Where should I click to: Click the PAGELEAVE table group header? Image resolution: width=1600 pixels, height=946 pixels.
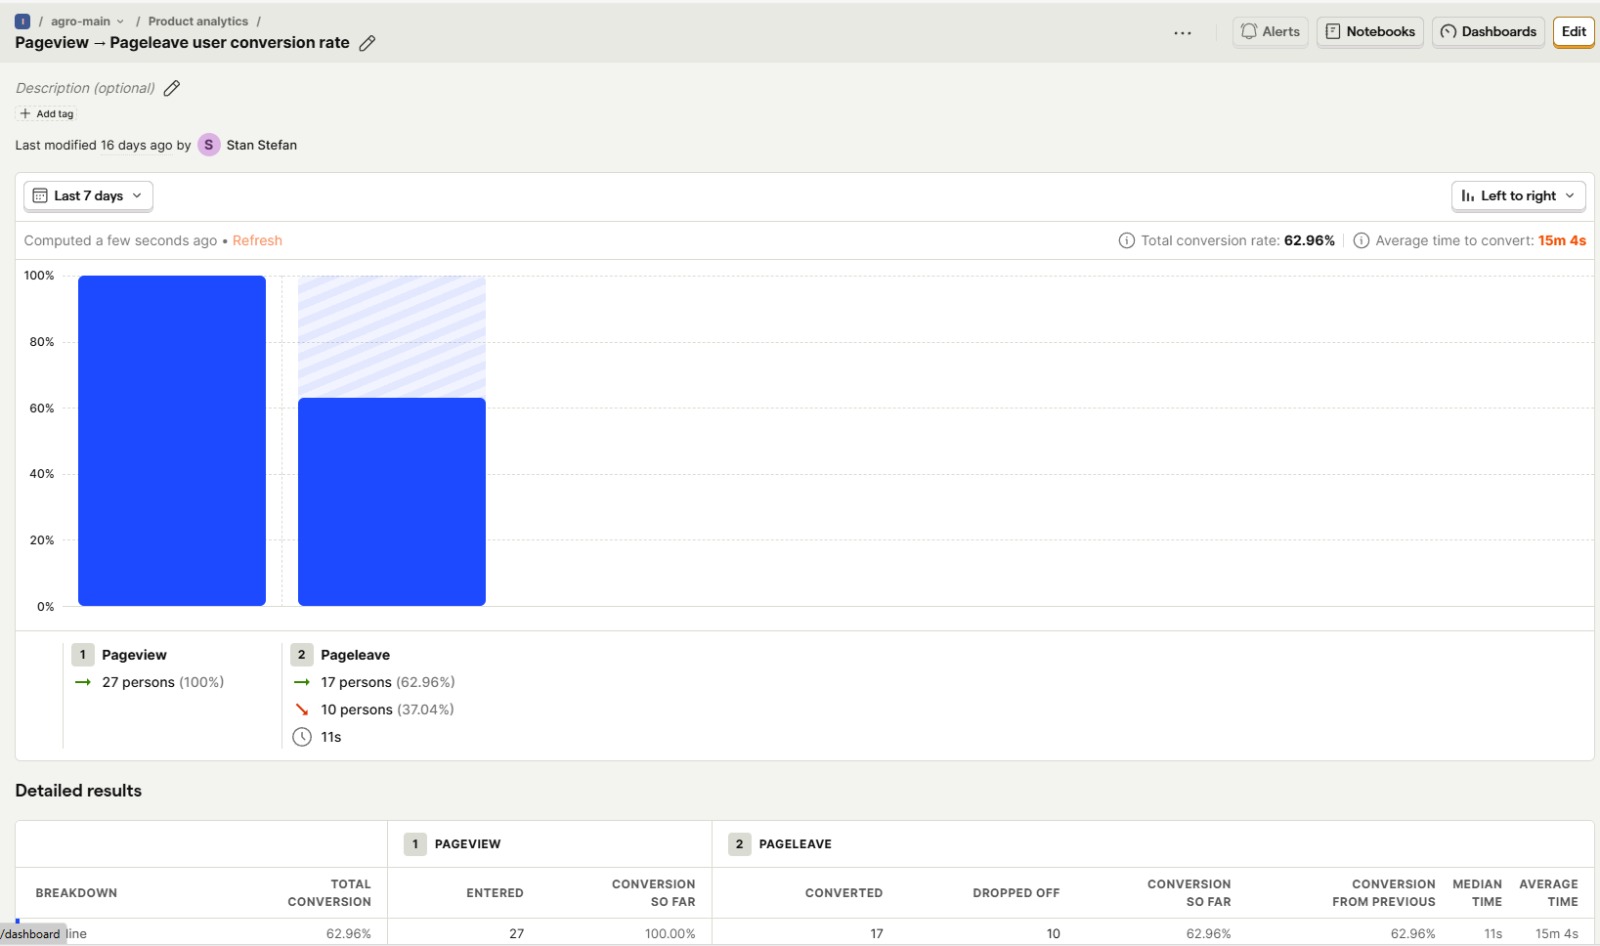[795, 844]
